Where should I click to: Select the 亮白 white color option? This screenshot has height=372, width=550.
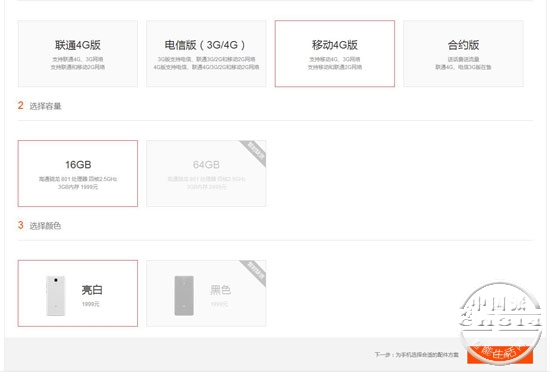coord(78,293)
